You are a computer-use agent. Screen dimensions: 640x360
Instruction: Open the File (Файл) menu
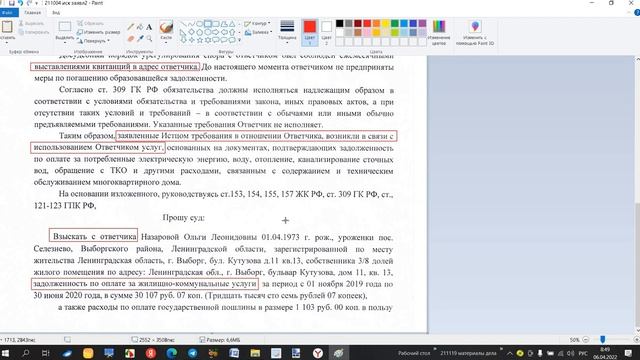[x=8, y=13]
